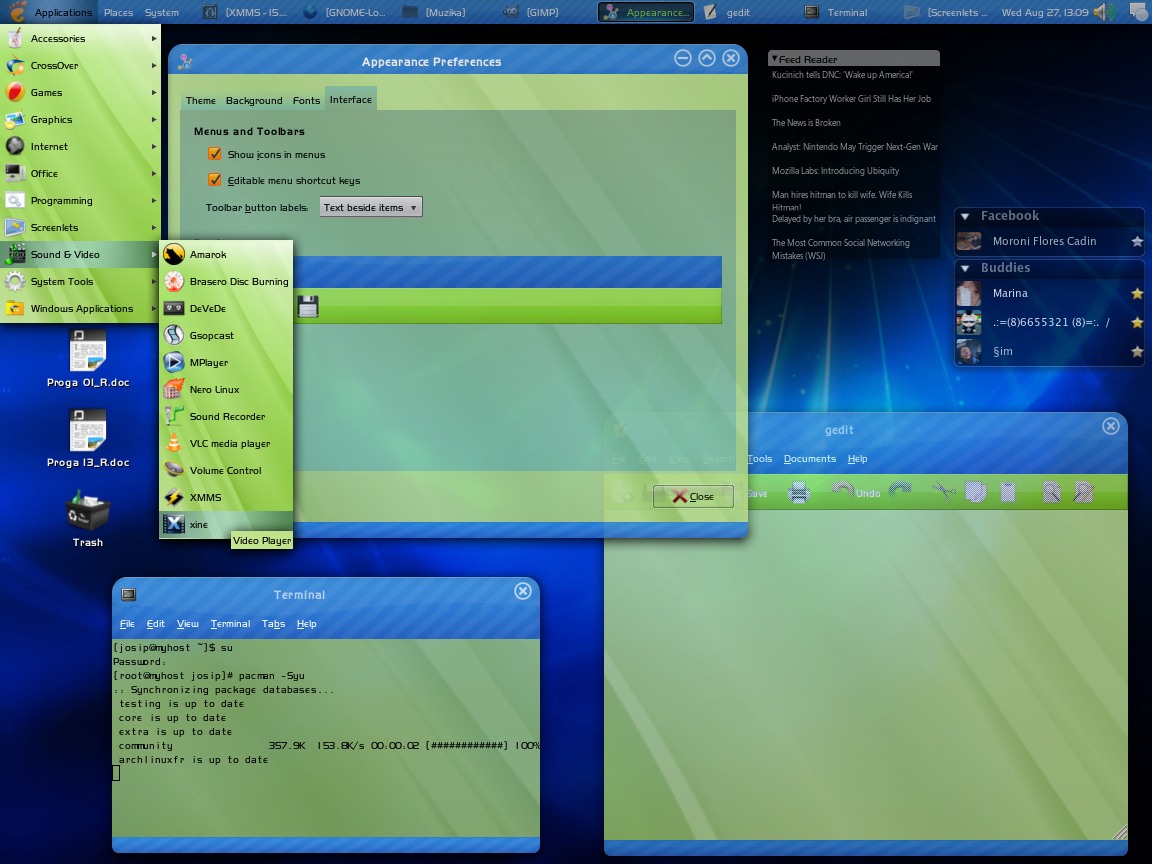
Task: Open xine video player entry
Action: 226,525
